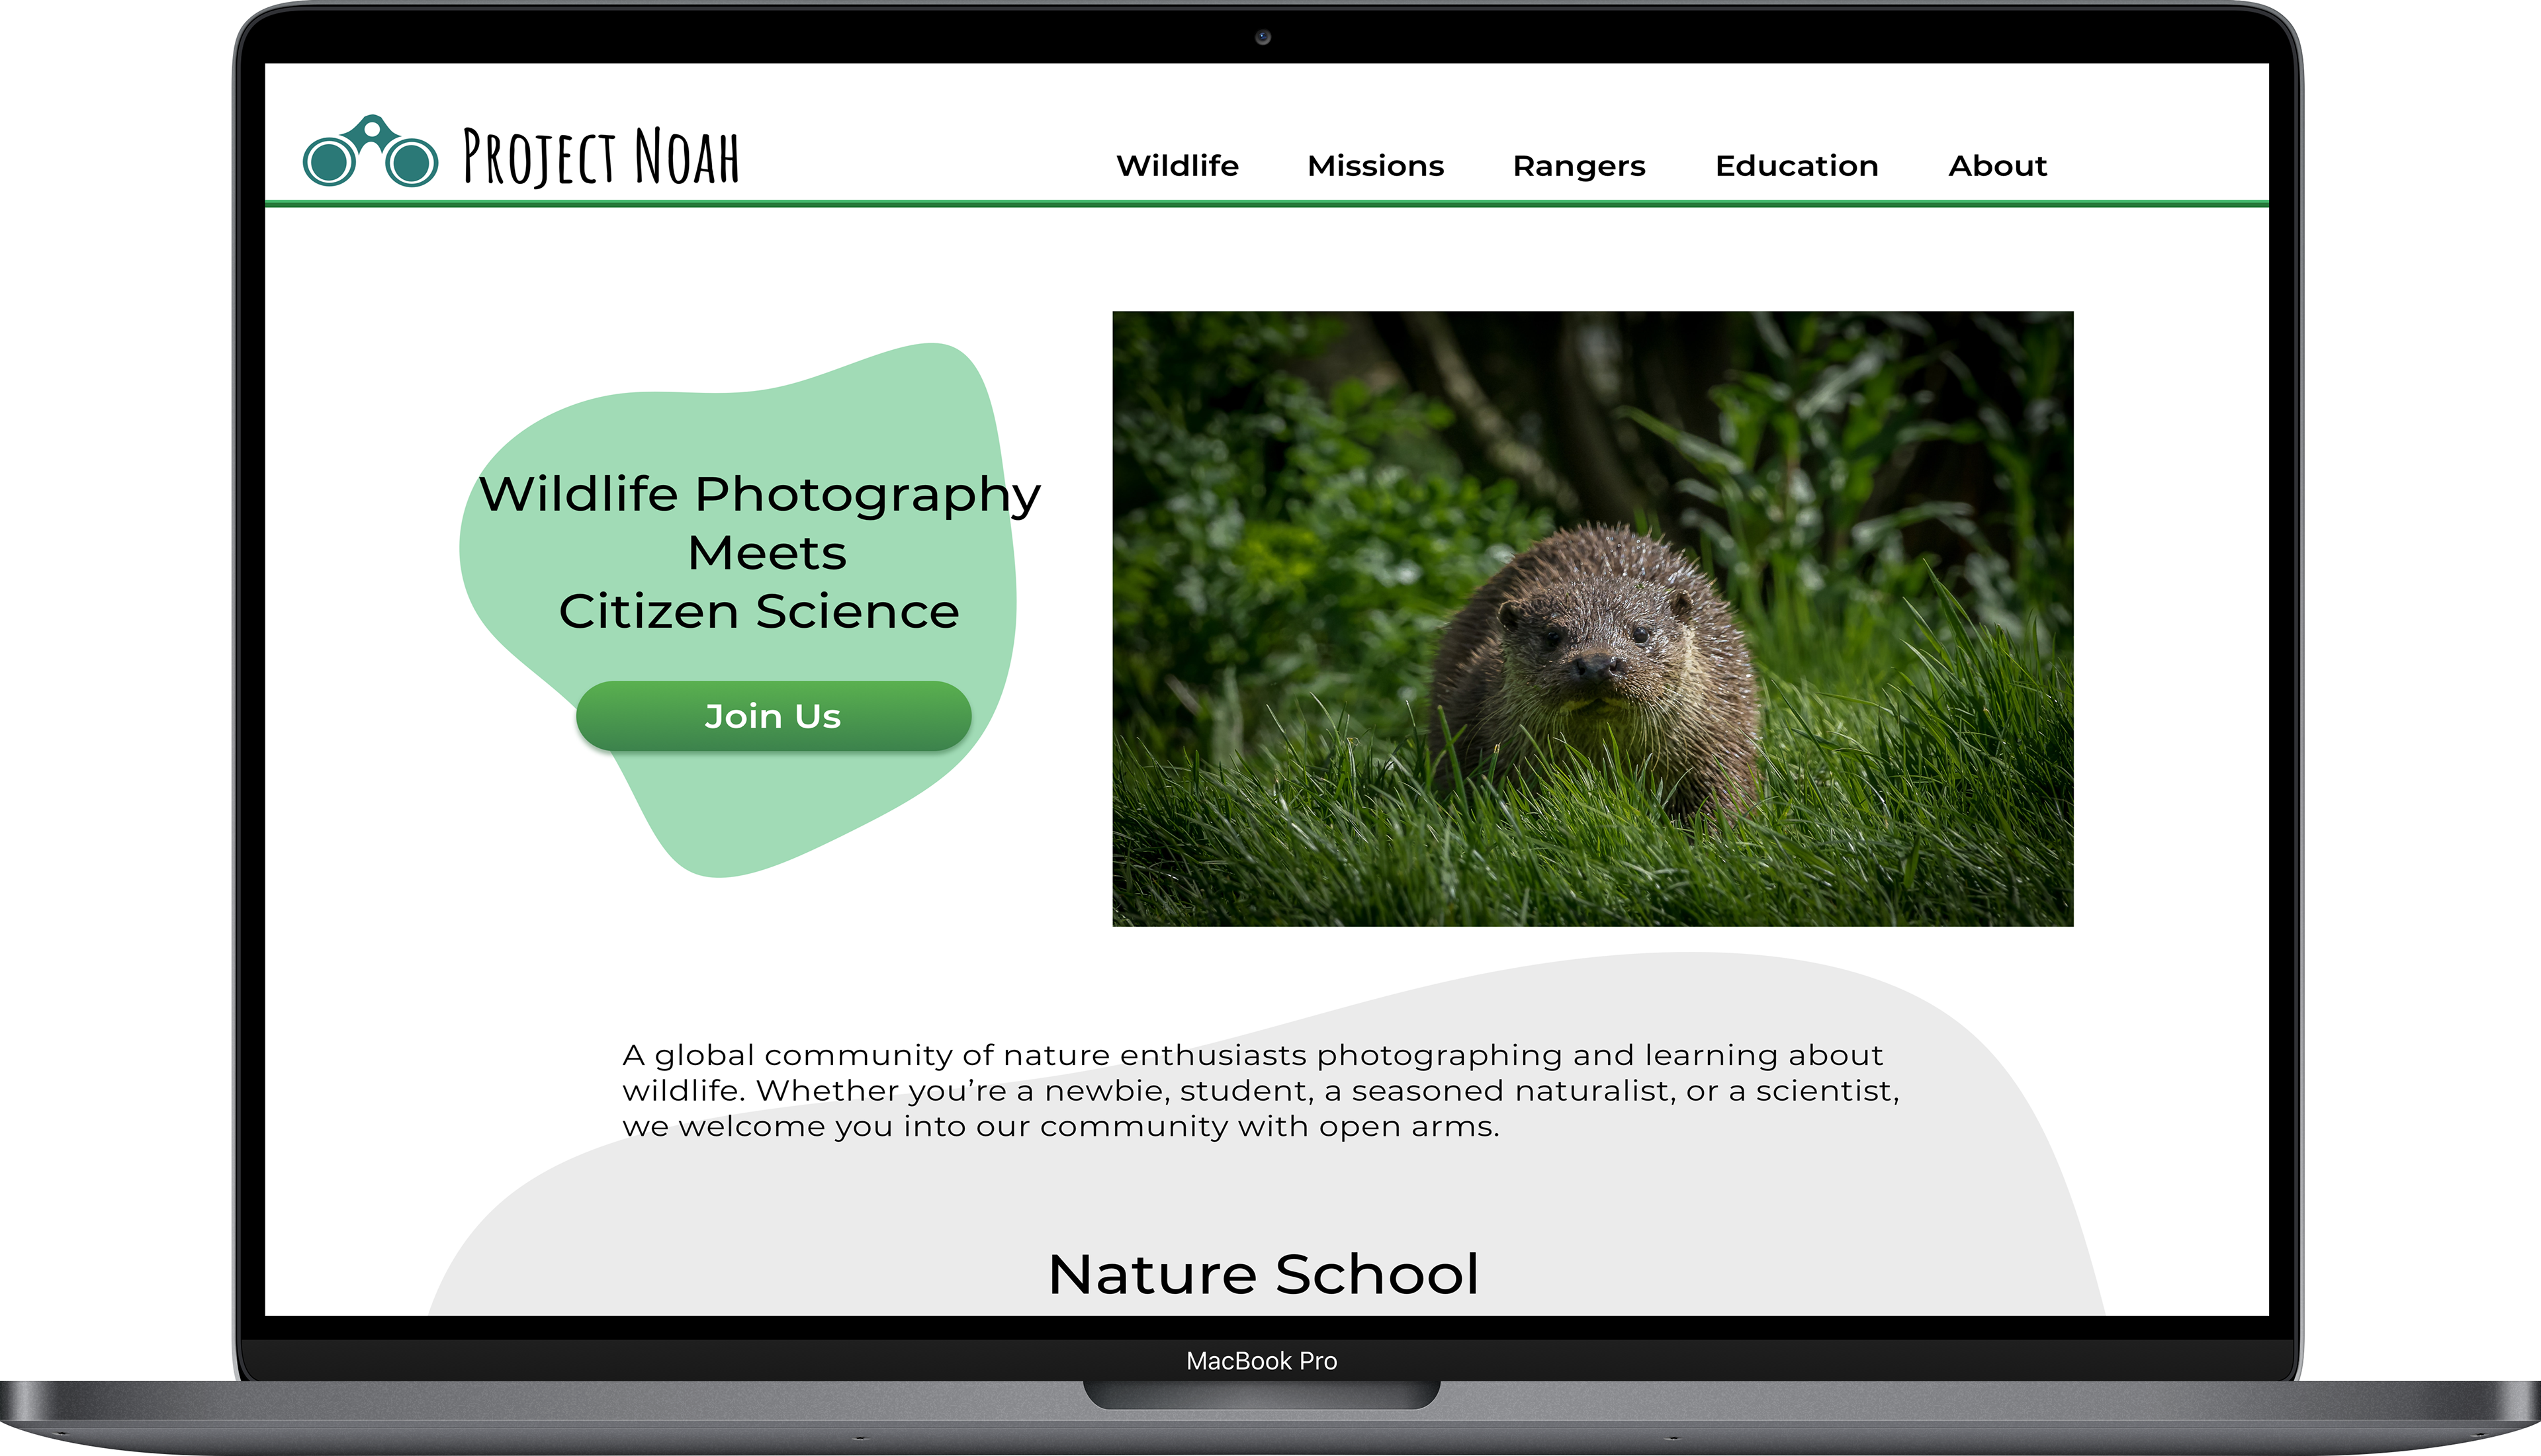Click the Nature School heading
Screen dimensions: 2541x1456
coord(1263,1274)
